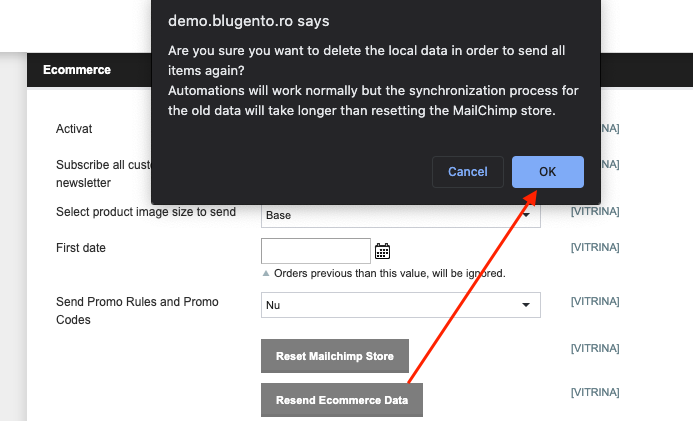Click the [VITRINA] label beside Promo Rules dropdown
The width and height of the screenshot is (693, 421).
pos(595,301)
